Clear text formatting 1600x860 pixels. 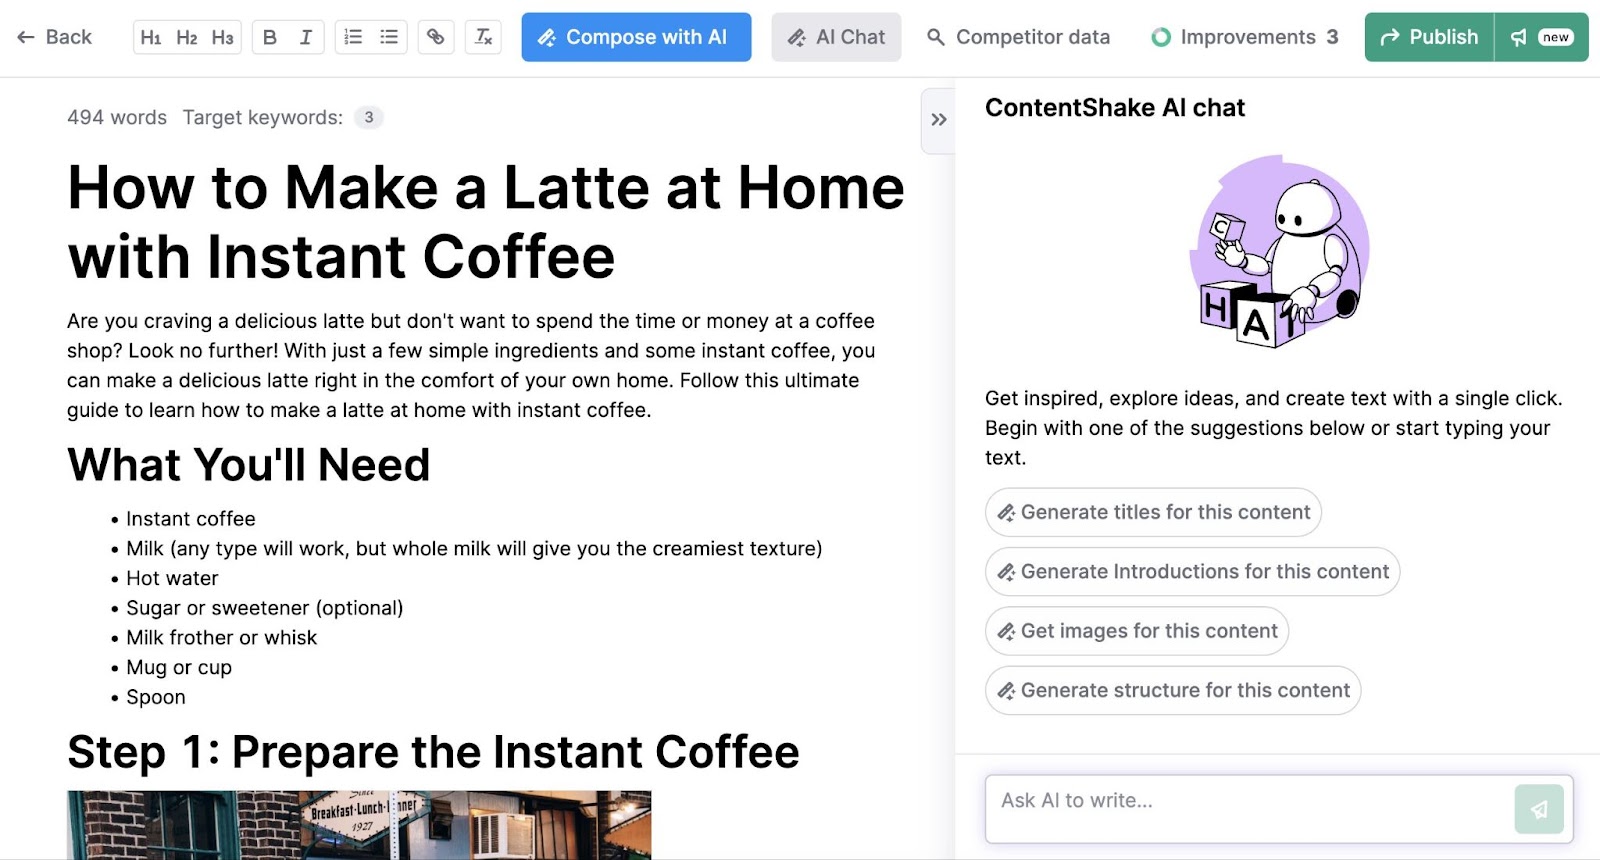[x=483, y=37]
